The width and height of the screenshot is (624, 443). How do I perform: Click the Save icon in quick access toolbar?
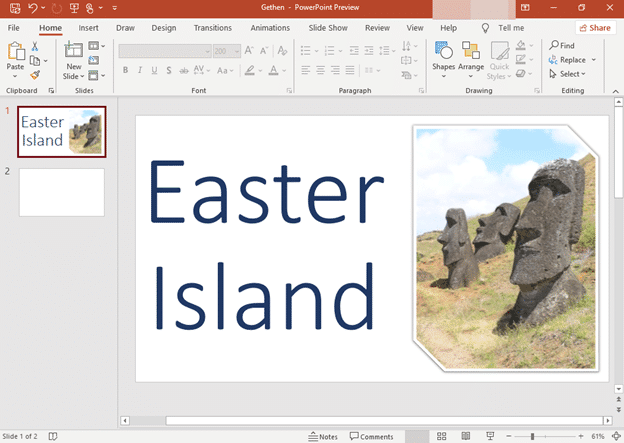coord(13,7)
